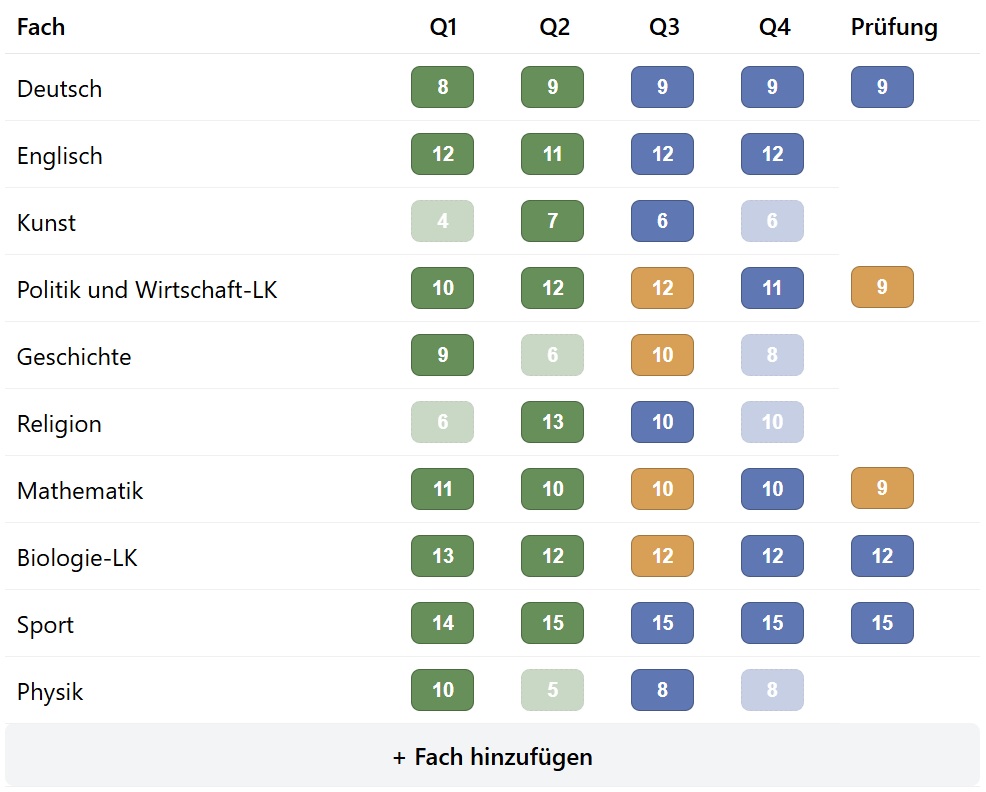Click the Physik Q3 grade 8
Viewport: 986px width, 792px height.
pyautogui.click(x=662, y=690)
